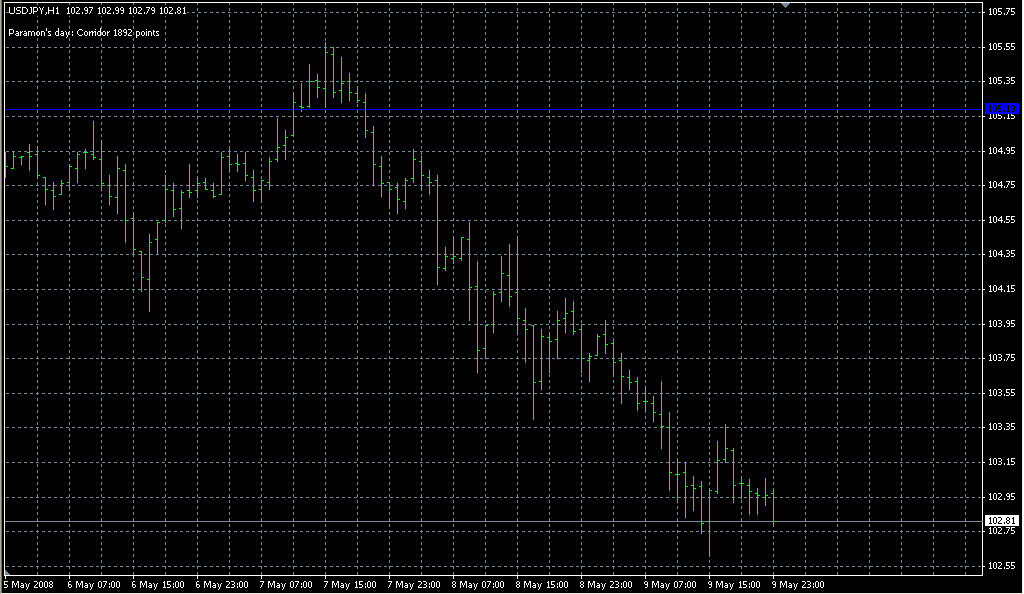This screenshot has height=594, width=1024.
Task: Click the 5 May 2008 date label
Action: (x=28, y=584)
